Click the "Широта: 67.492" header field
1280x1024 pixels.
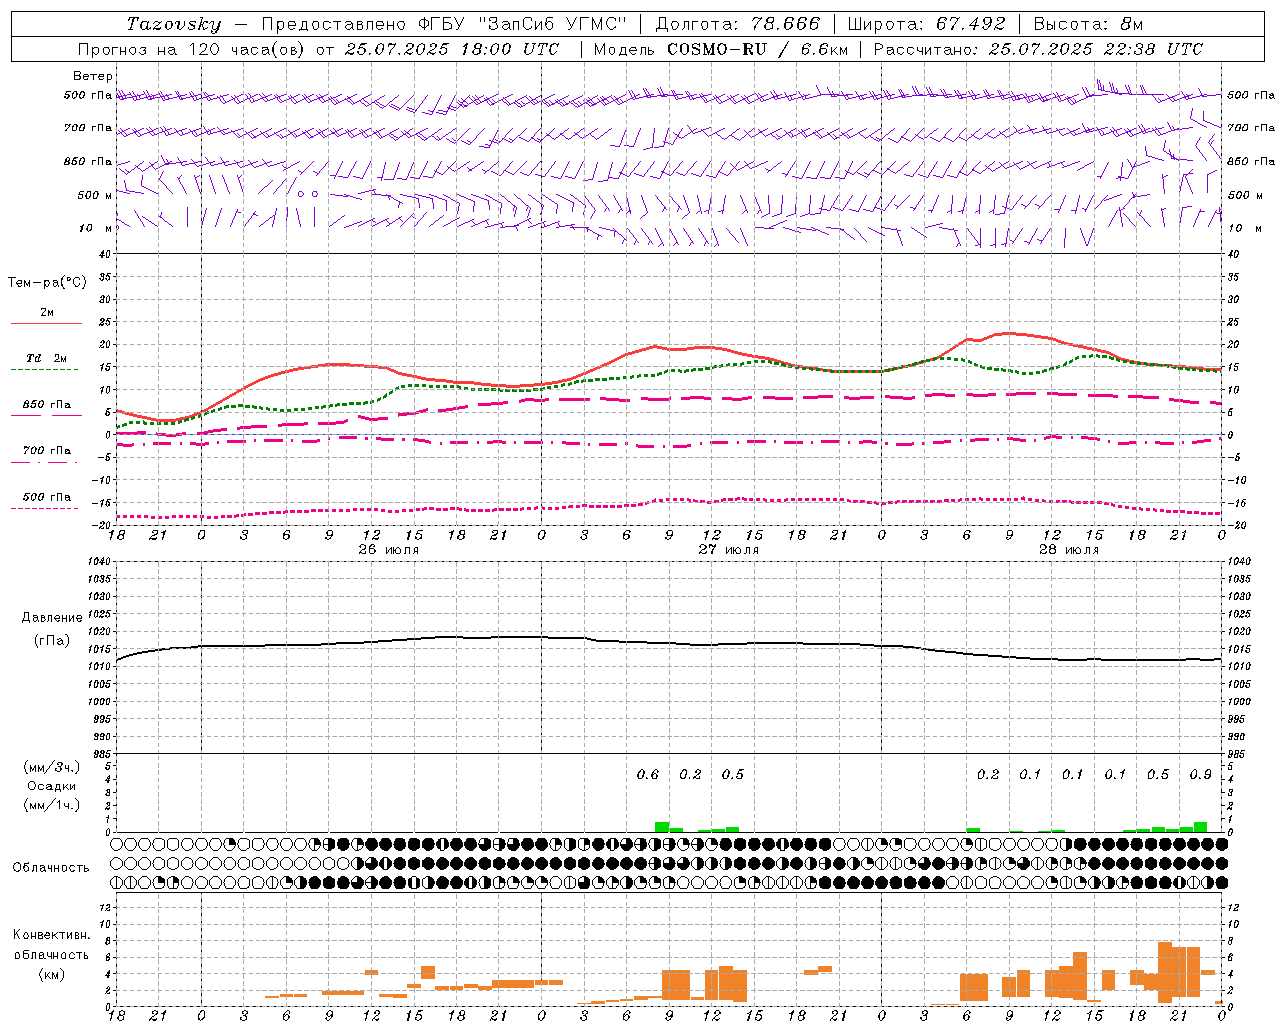tap(926, 24)
